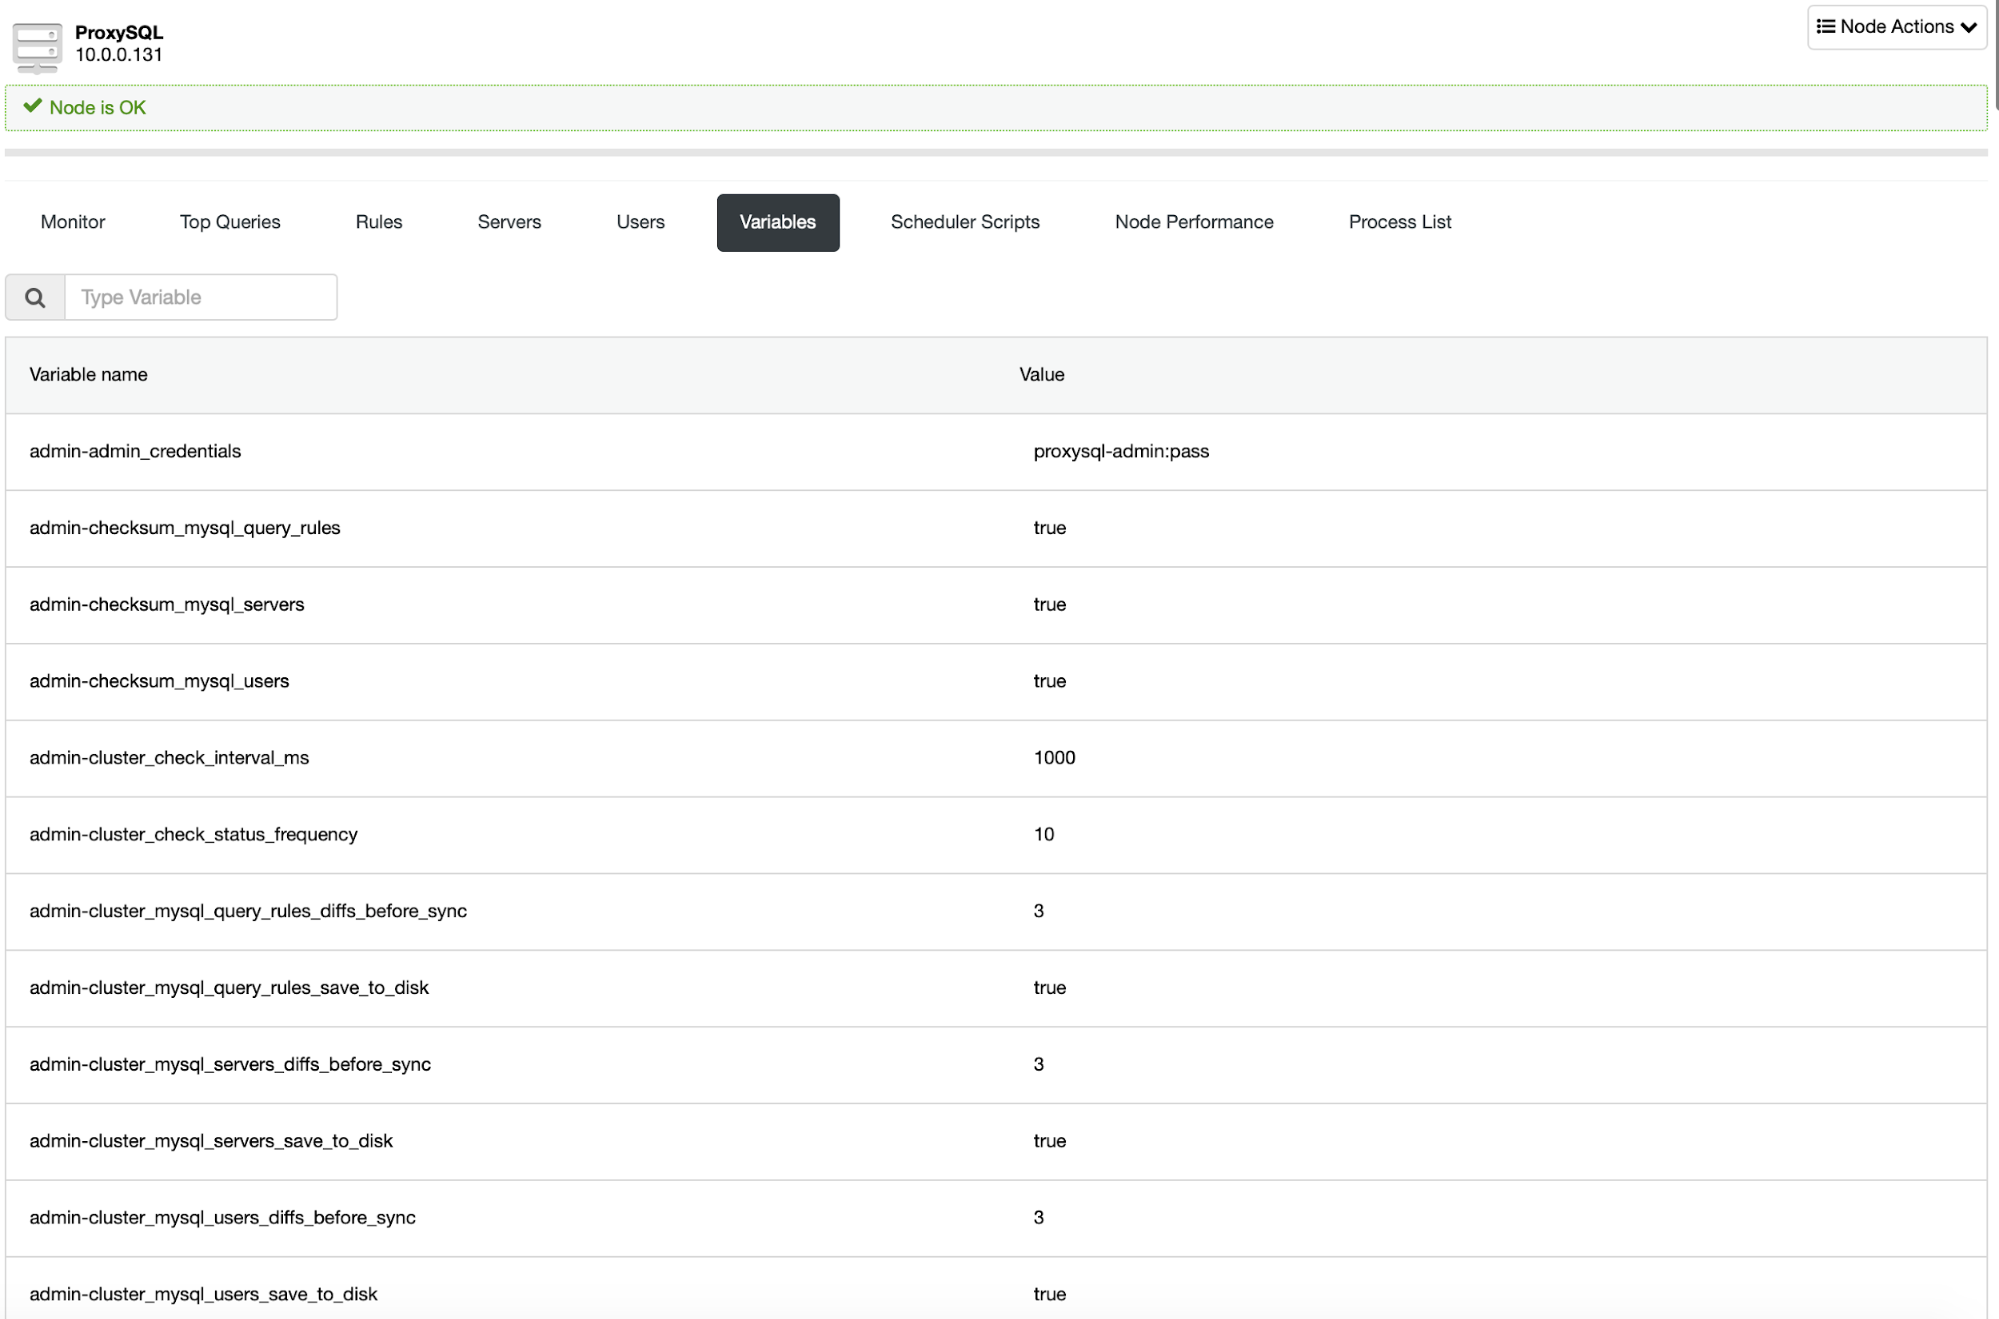1999x1319 pixels.
Task: Click the value 10 cell
Action: pos(1044,835)
